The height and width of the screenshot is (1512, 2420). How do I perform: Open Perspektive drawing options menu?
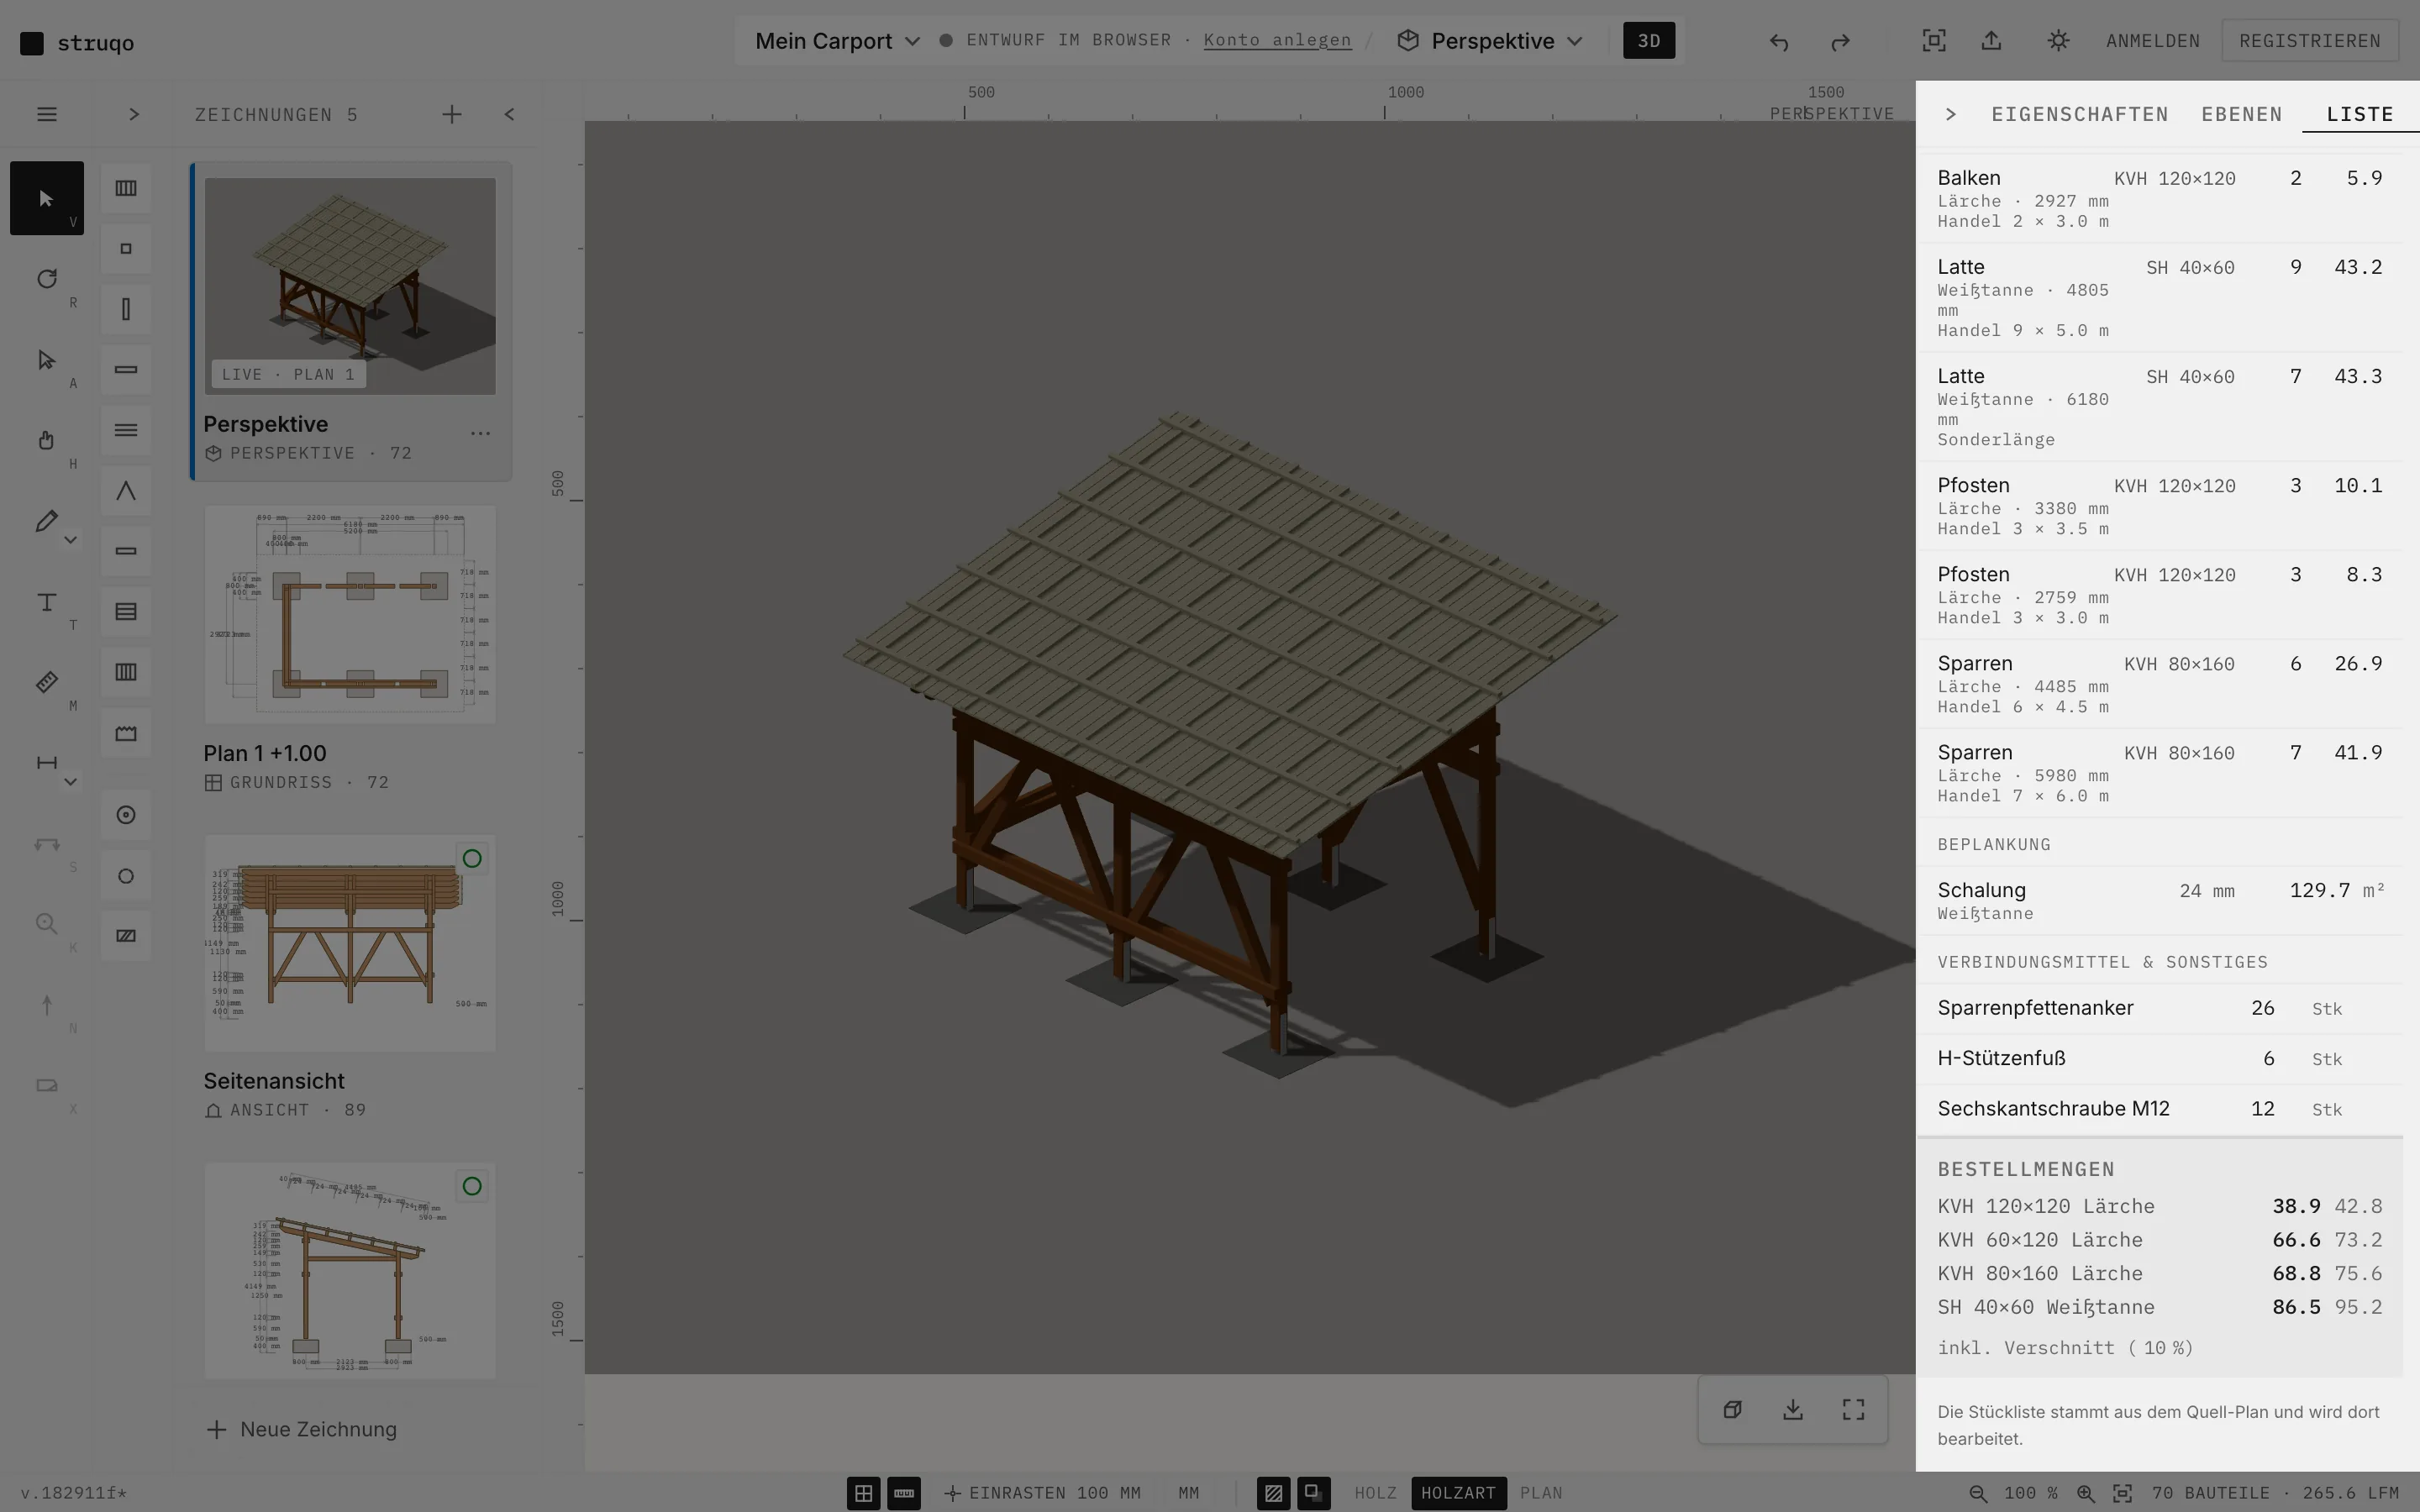click(x=480, y=433)
